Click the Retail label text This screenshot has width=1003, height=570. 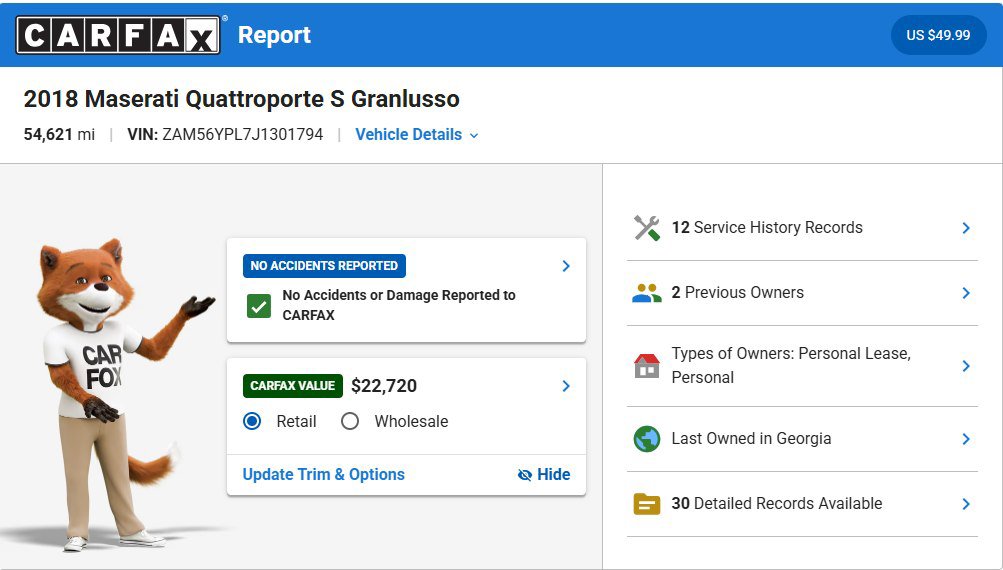coord(297,422)
